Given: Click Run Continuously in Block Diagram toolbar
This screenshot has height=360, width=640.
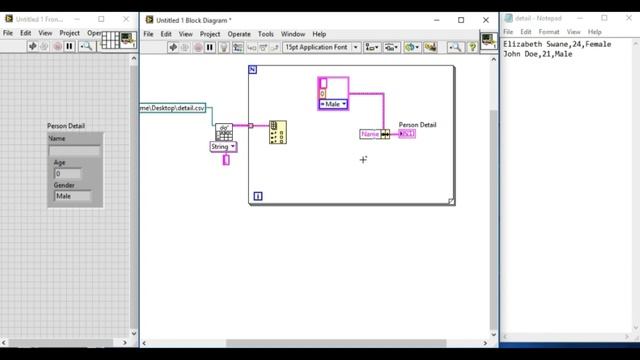Looking at the screenshot, I should (185, 47).
